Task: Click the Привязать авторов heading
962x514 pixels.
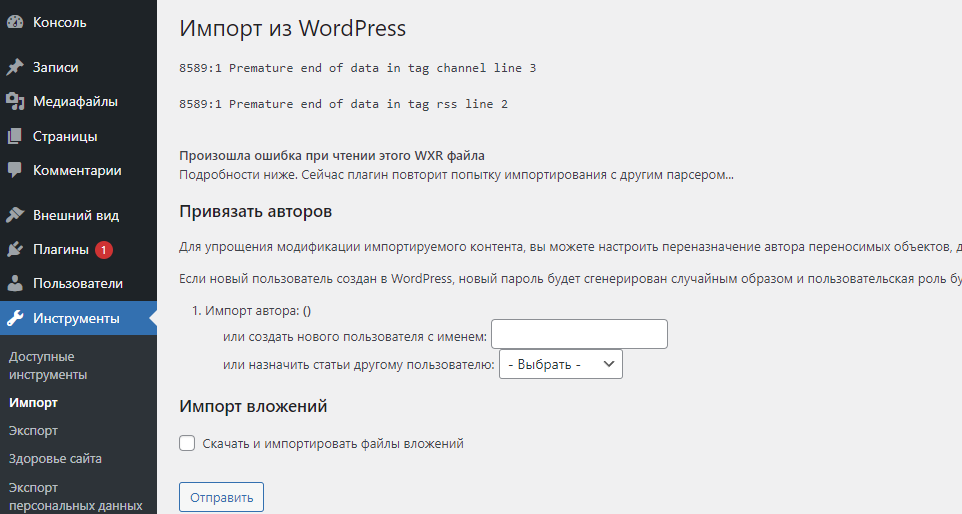Action: point(256,212)
